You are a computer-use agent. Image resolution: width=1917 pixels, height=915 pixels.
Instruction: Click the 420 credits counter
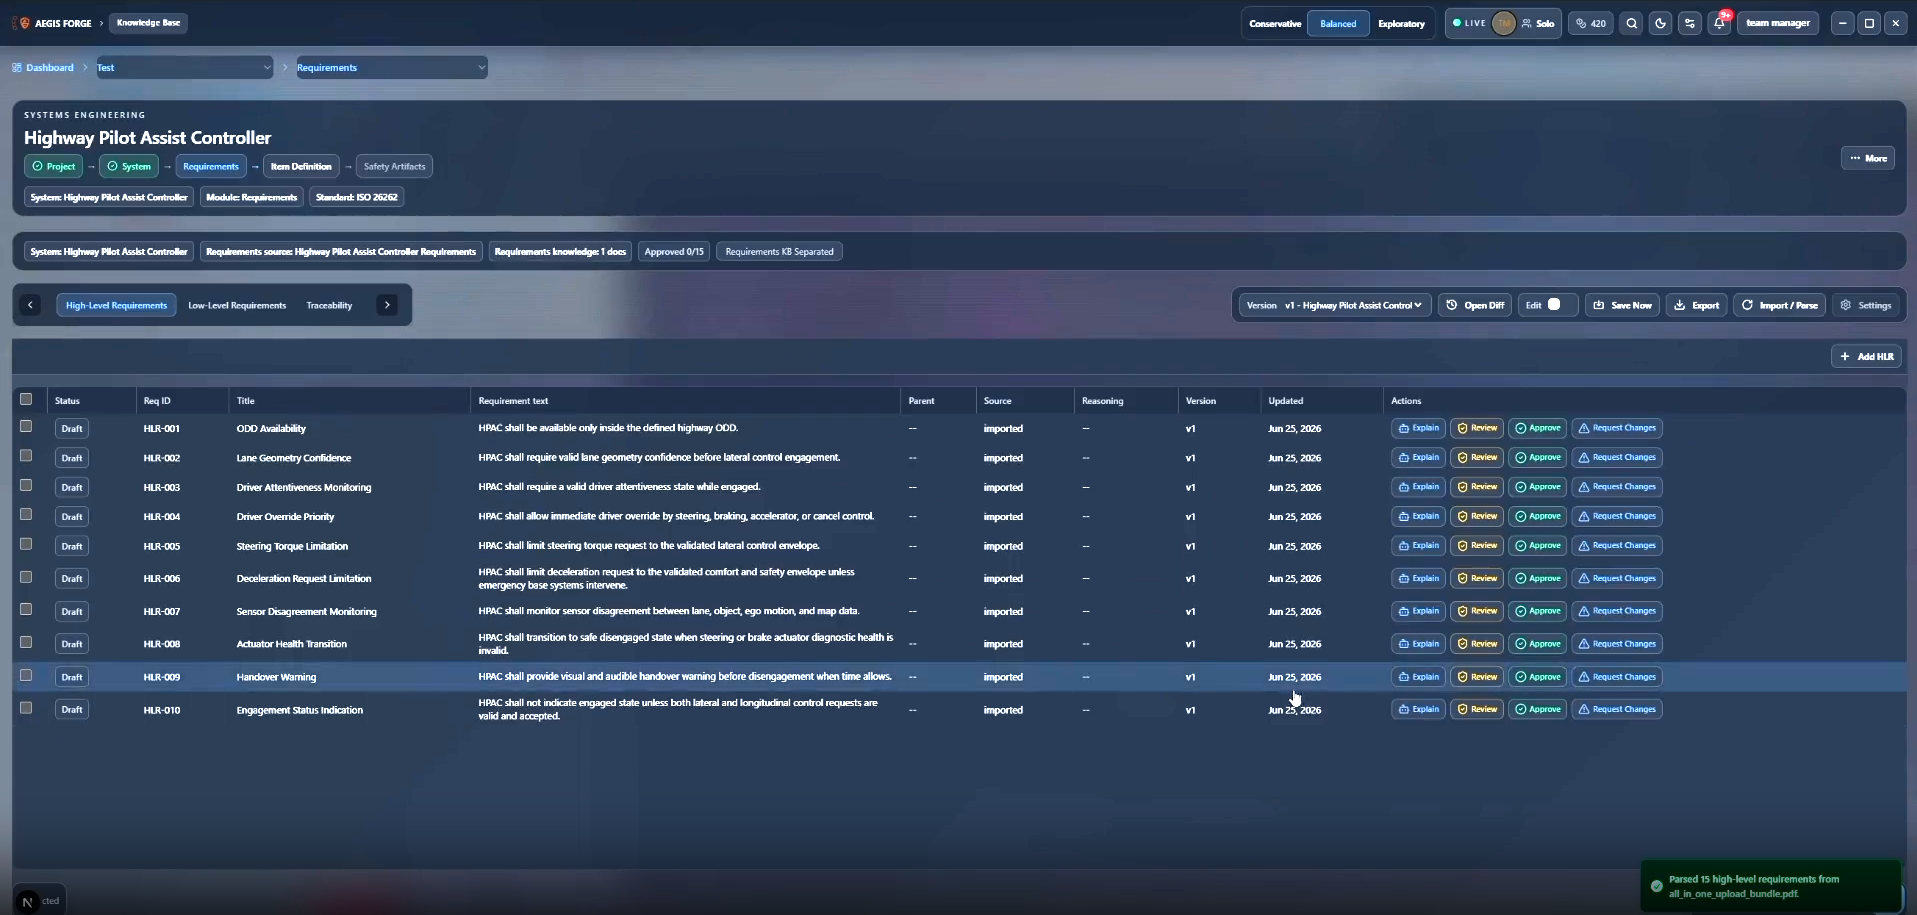coord(1591,23)
